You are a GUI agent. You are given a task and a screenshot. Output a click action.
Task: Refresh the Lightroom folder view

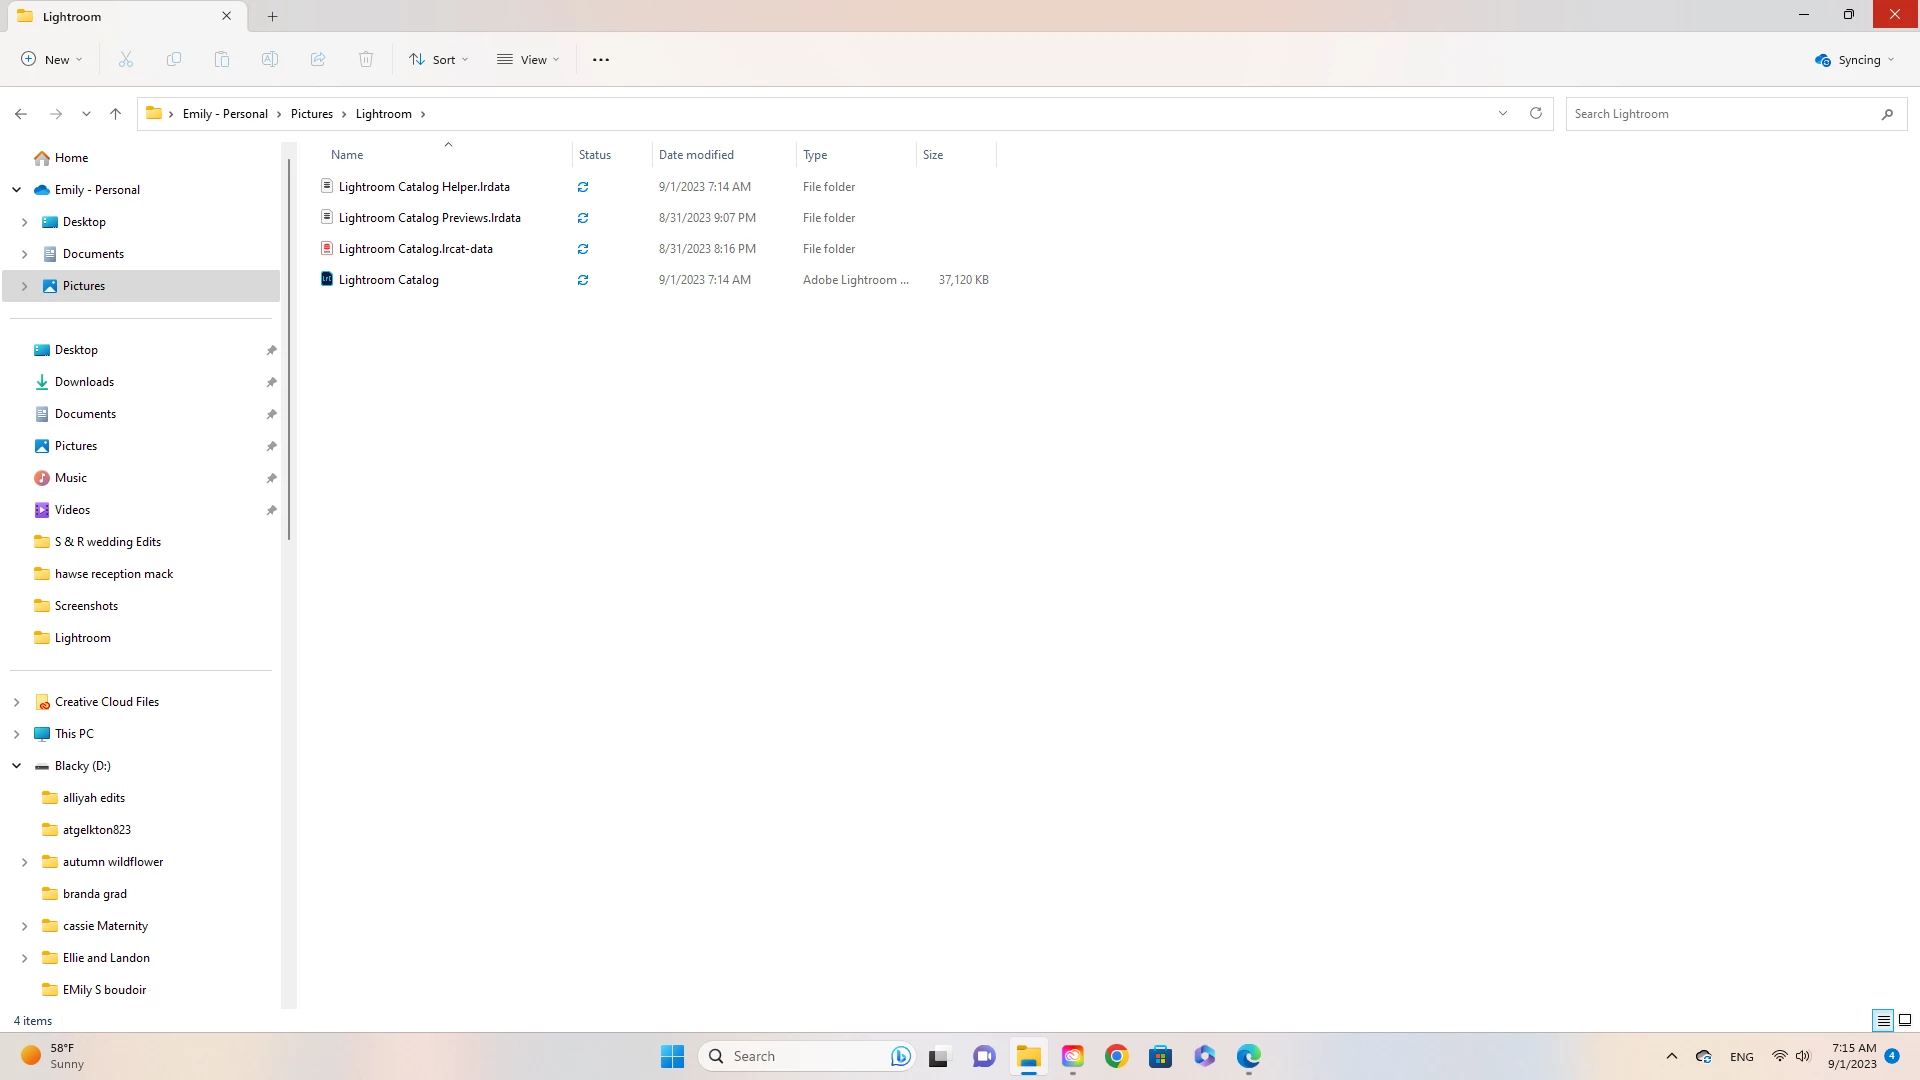click(x=1536, y=114)
